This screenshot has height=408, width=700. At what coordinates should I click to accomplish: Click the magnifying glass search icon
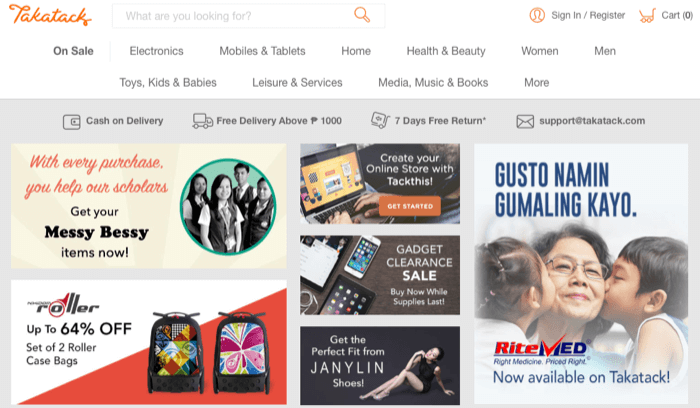pyautogui.click(x=362, y=15)
